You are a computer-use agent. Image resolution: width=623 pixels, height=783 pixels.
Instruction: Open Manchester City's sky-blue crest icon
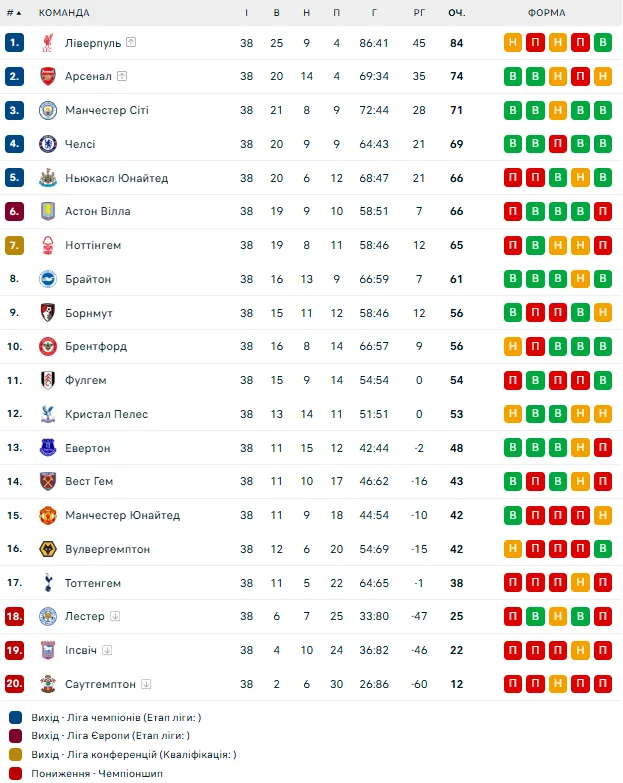(x=48, y=110)
